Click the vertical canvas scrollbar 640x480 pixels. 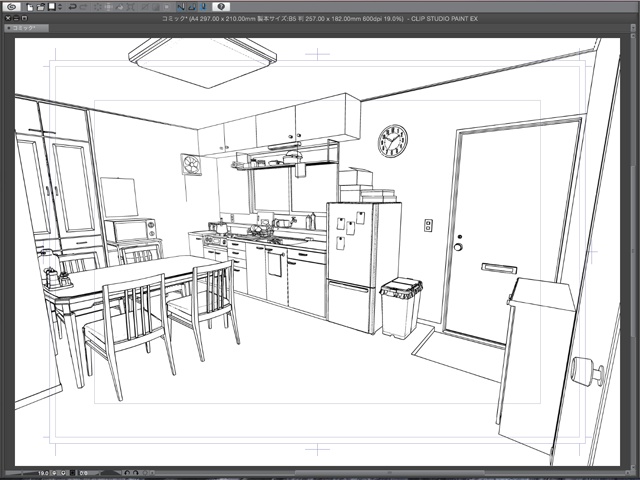tap(633, 251)
